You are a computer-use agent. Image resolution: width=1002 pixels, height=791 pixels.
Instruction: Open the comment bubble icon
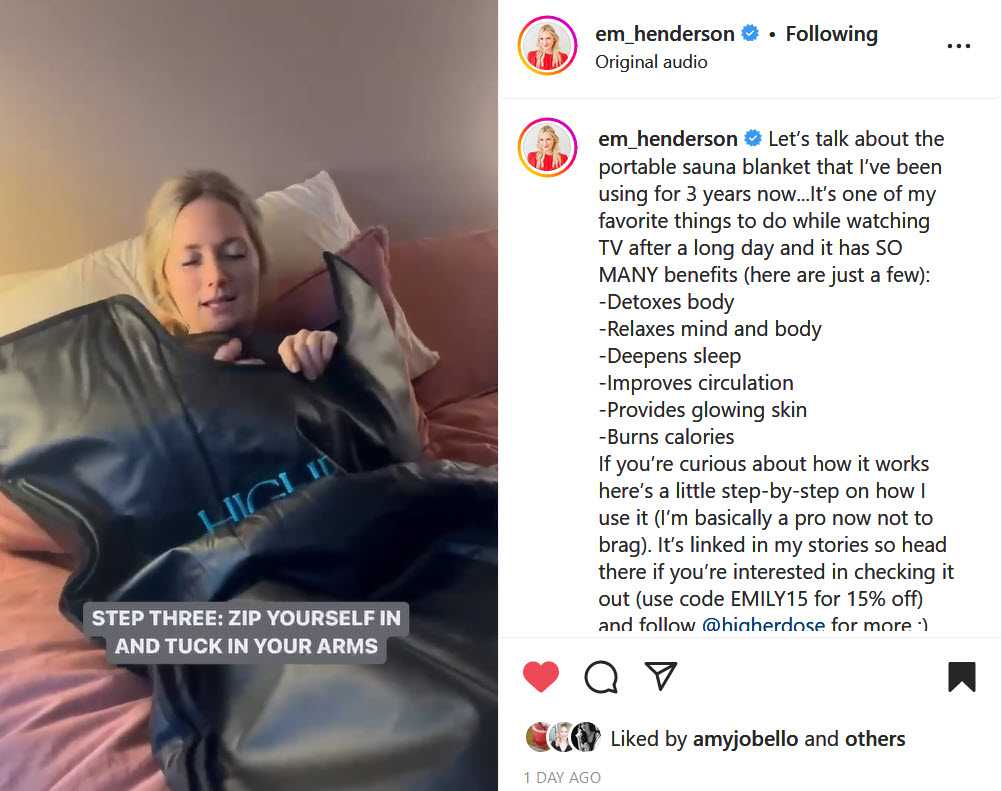pos(601,677)
